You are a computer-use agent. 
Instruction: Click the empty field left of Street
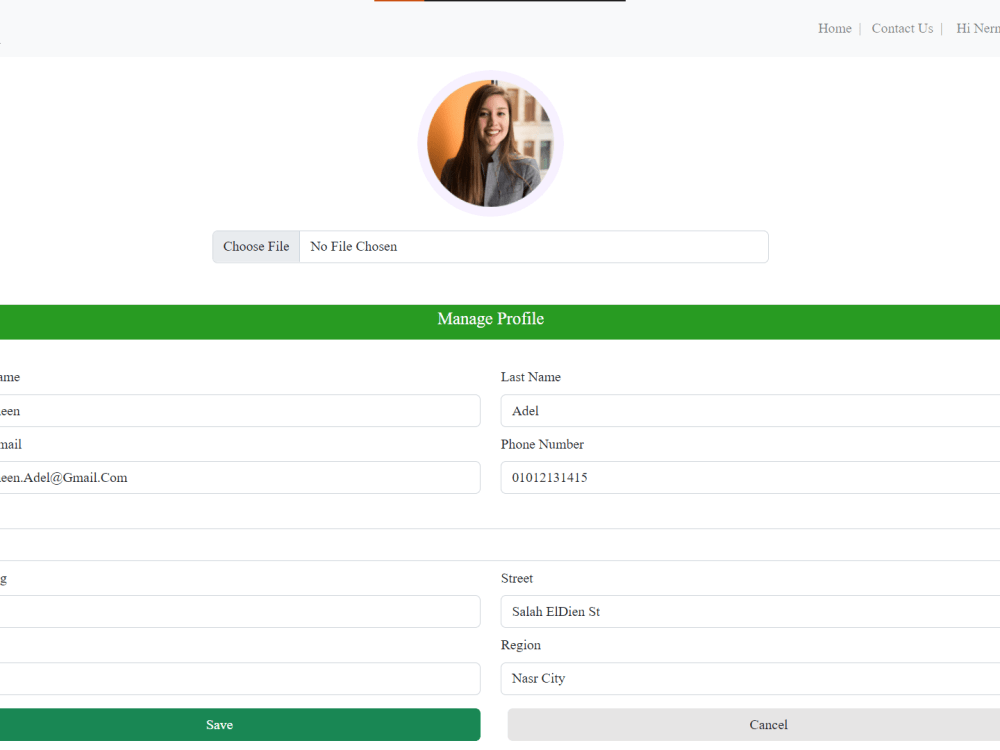240,612
